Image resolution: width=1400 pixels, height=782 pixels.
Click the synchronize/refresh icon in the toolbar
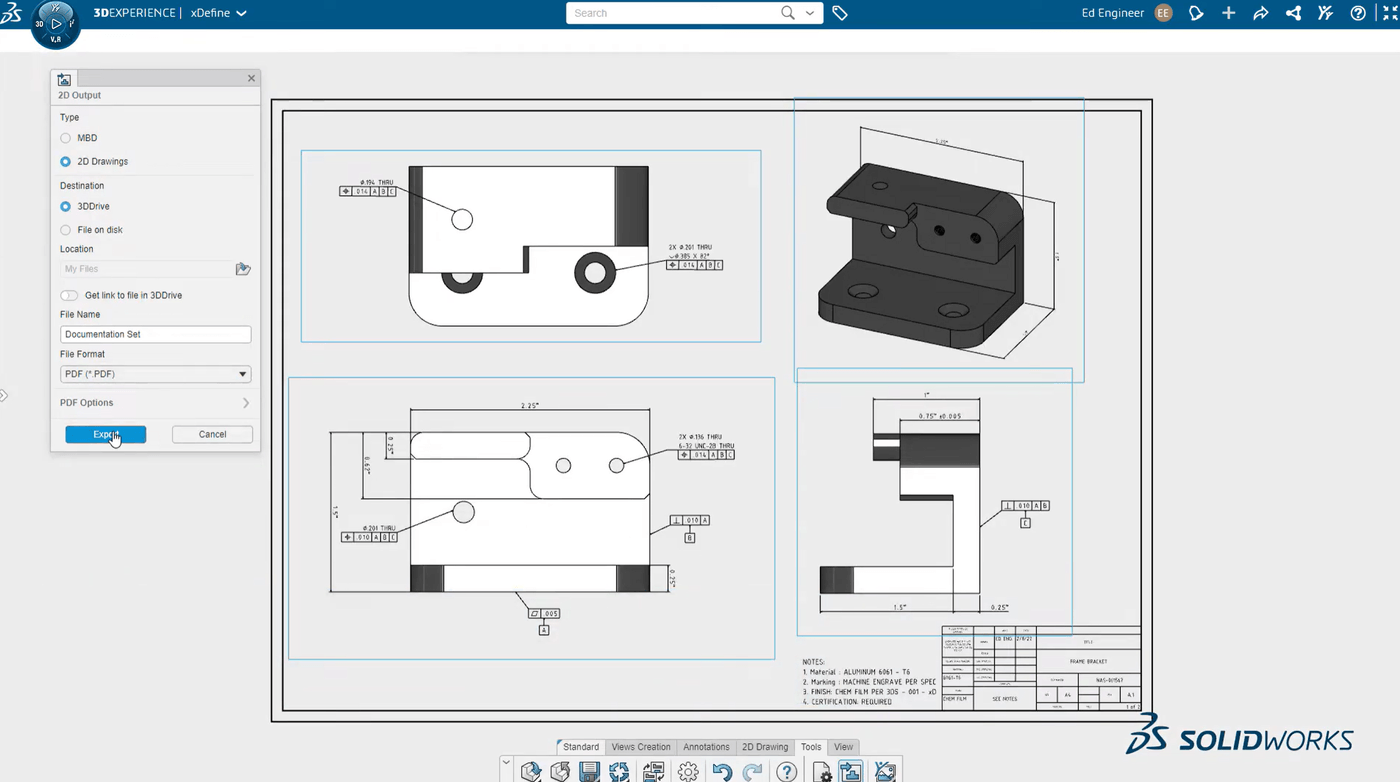pyautogui.click(x=619, y=771)
